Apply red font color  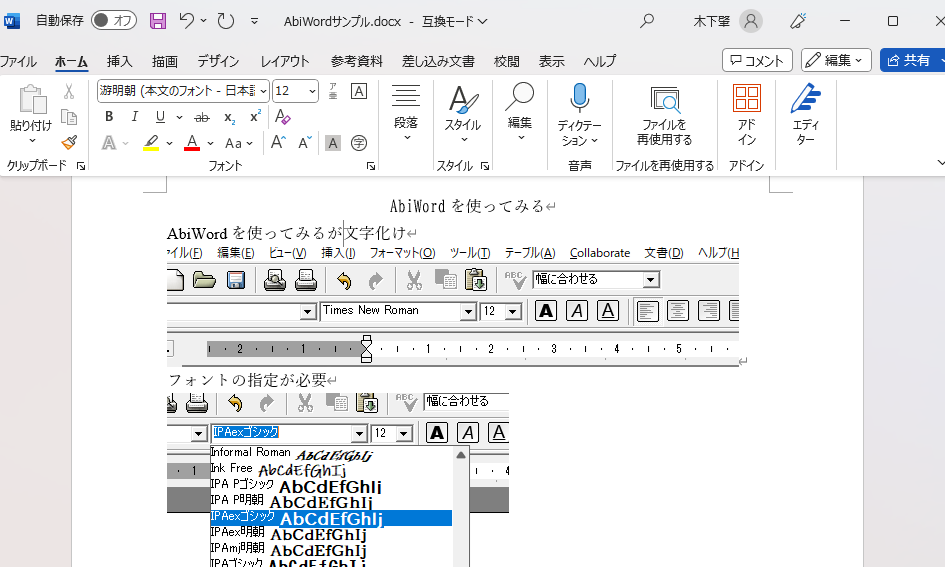coord(192,143)
